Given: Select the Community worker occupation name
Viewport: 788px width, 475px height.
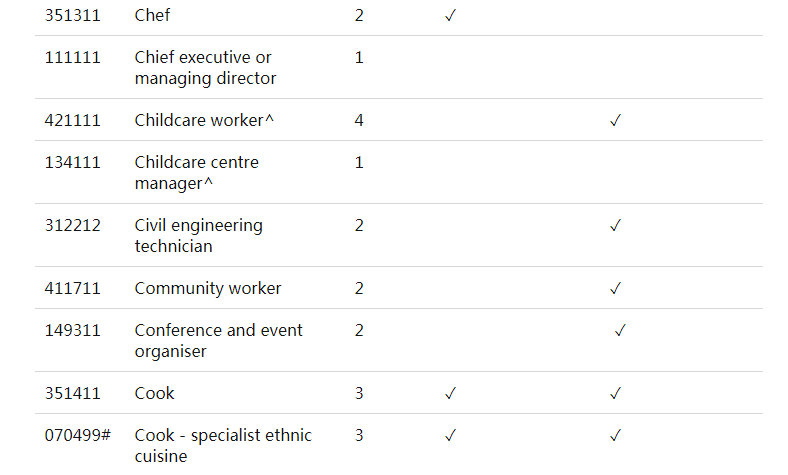Looking at the screenshot, I should (208, 289).
